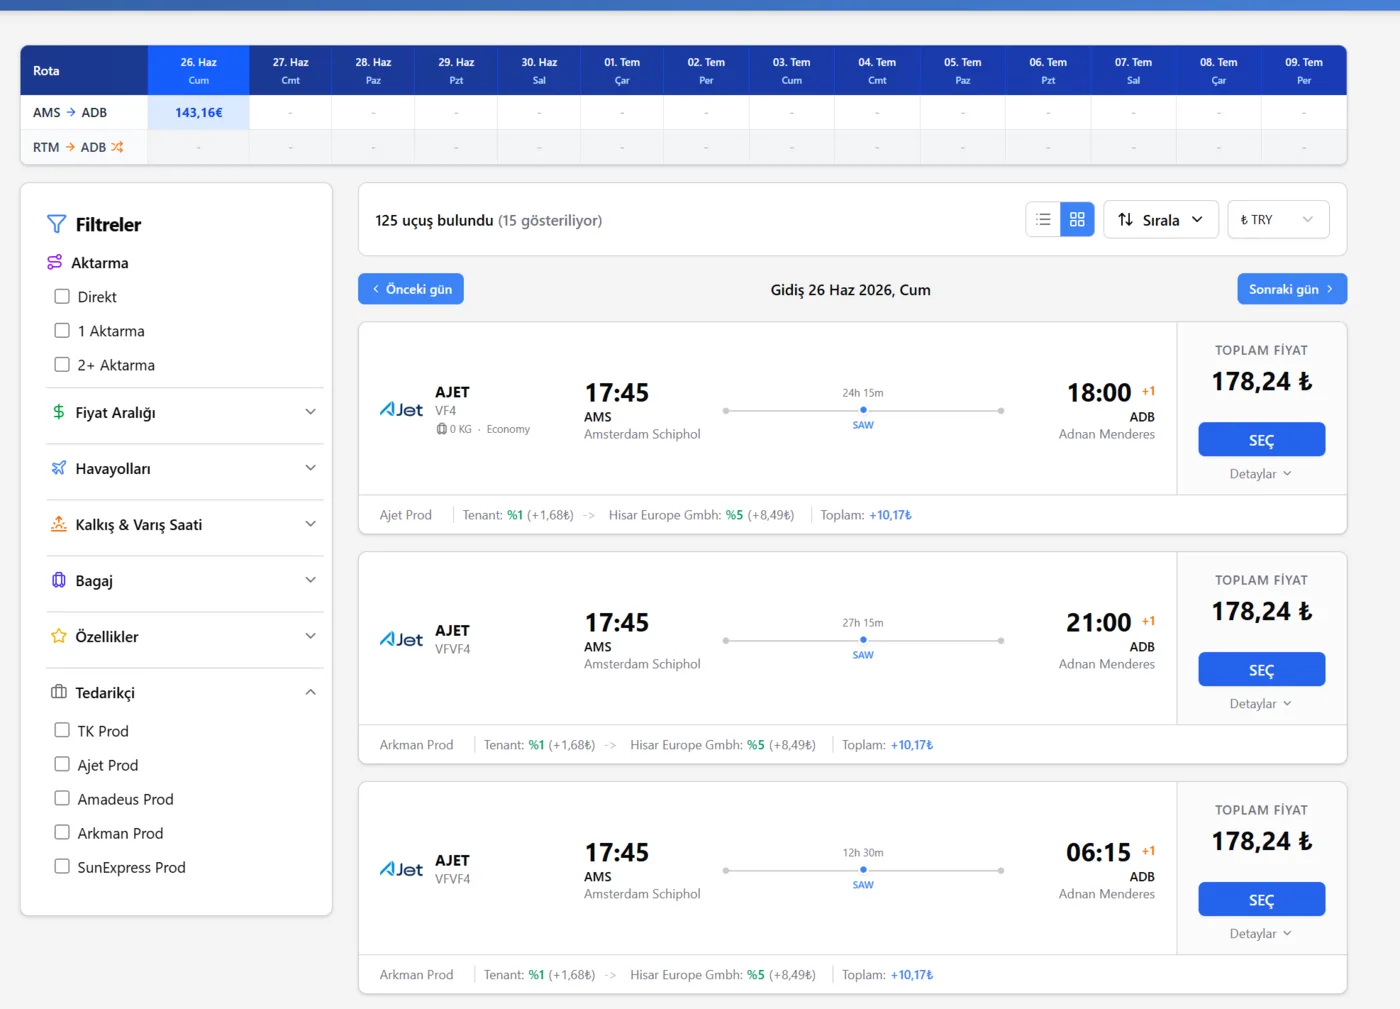
Task: Select the grid view layout icon
Action: (1077, 220)
